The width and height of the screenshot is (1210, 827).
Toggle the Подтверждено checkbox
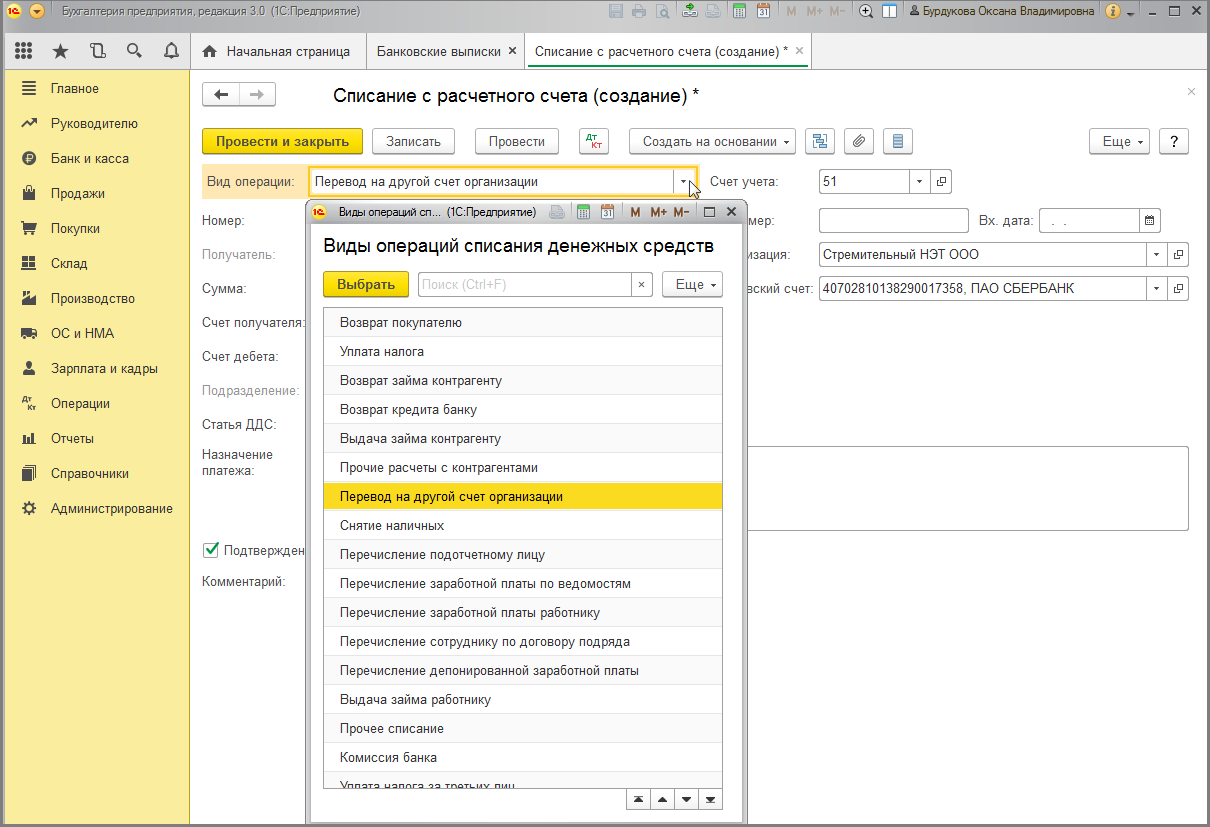[211, 549]
